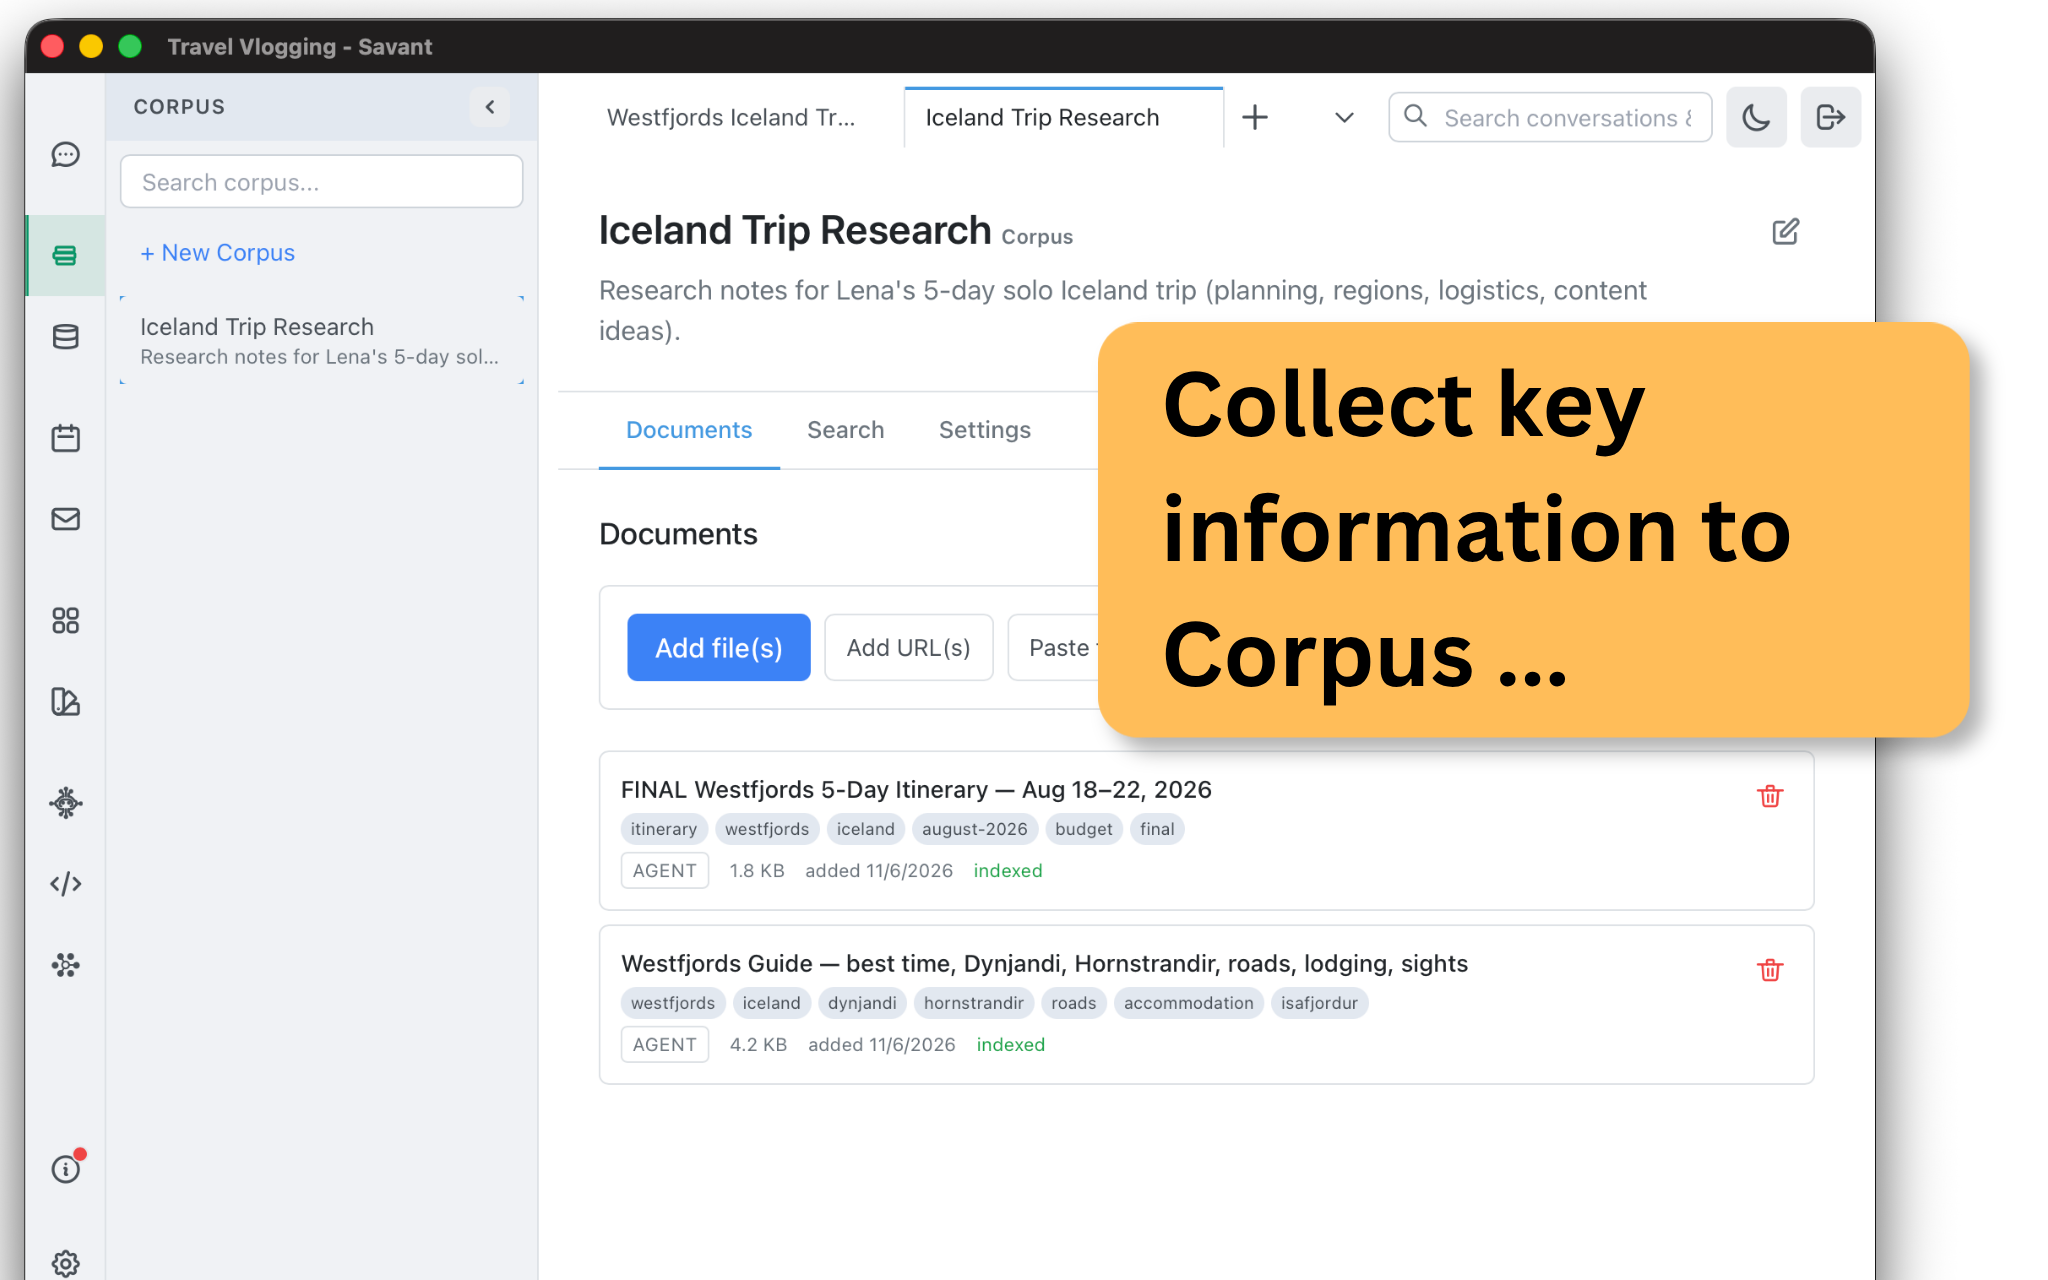Click the Search corpus input field
This screenshot has height=1280, width=2048.
coord(321,182)
